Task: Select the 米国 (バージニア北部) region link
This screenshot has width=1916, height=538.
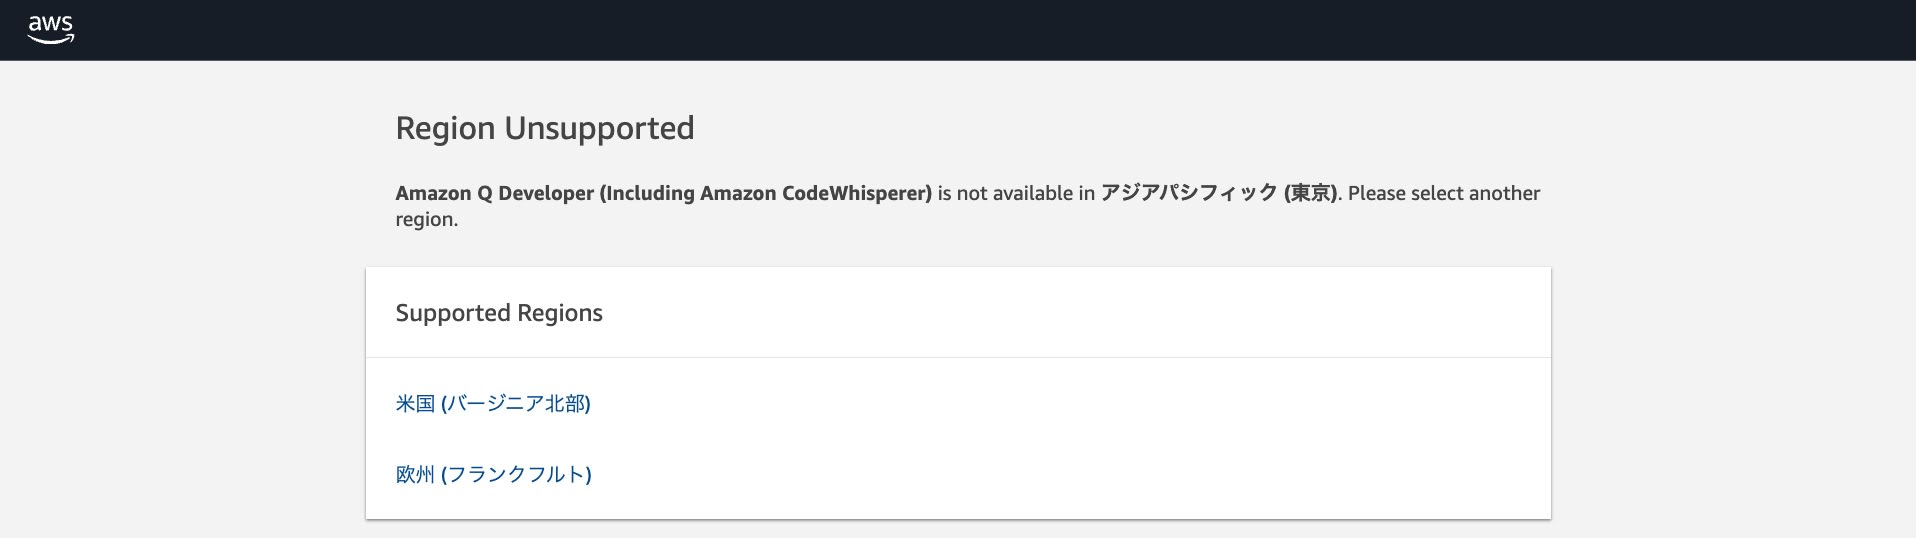Action: [493, 403]
